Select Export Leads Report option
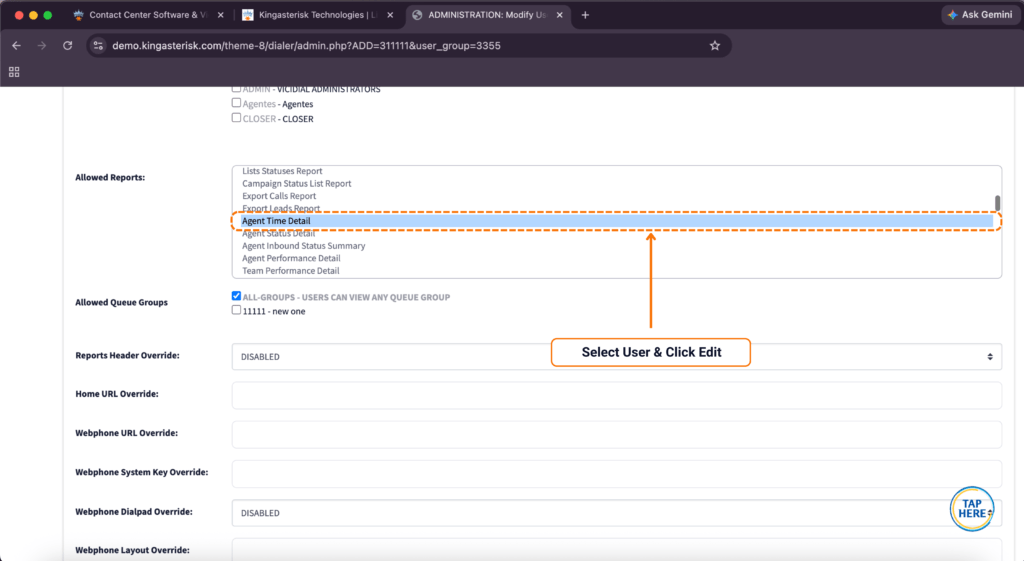1024x561 pixels. click(x=281, y=208)
